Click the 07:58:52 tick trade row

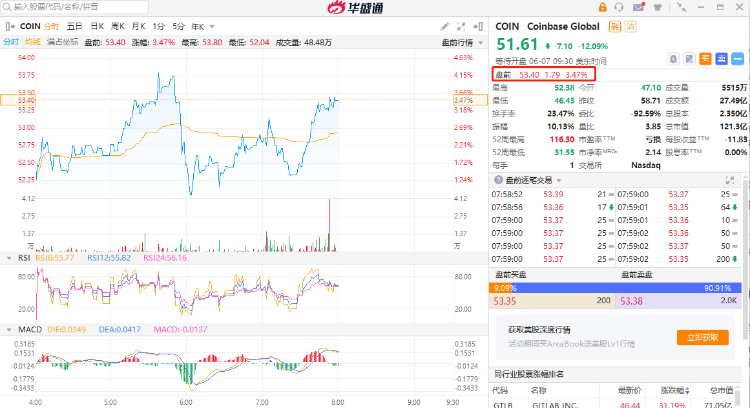pyautogui.click(x=552, y=194)
